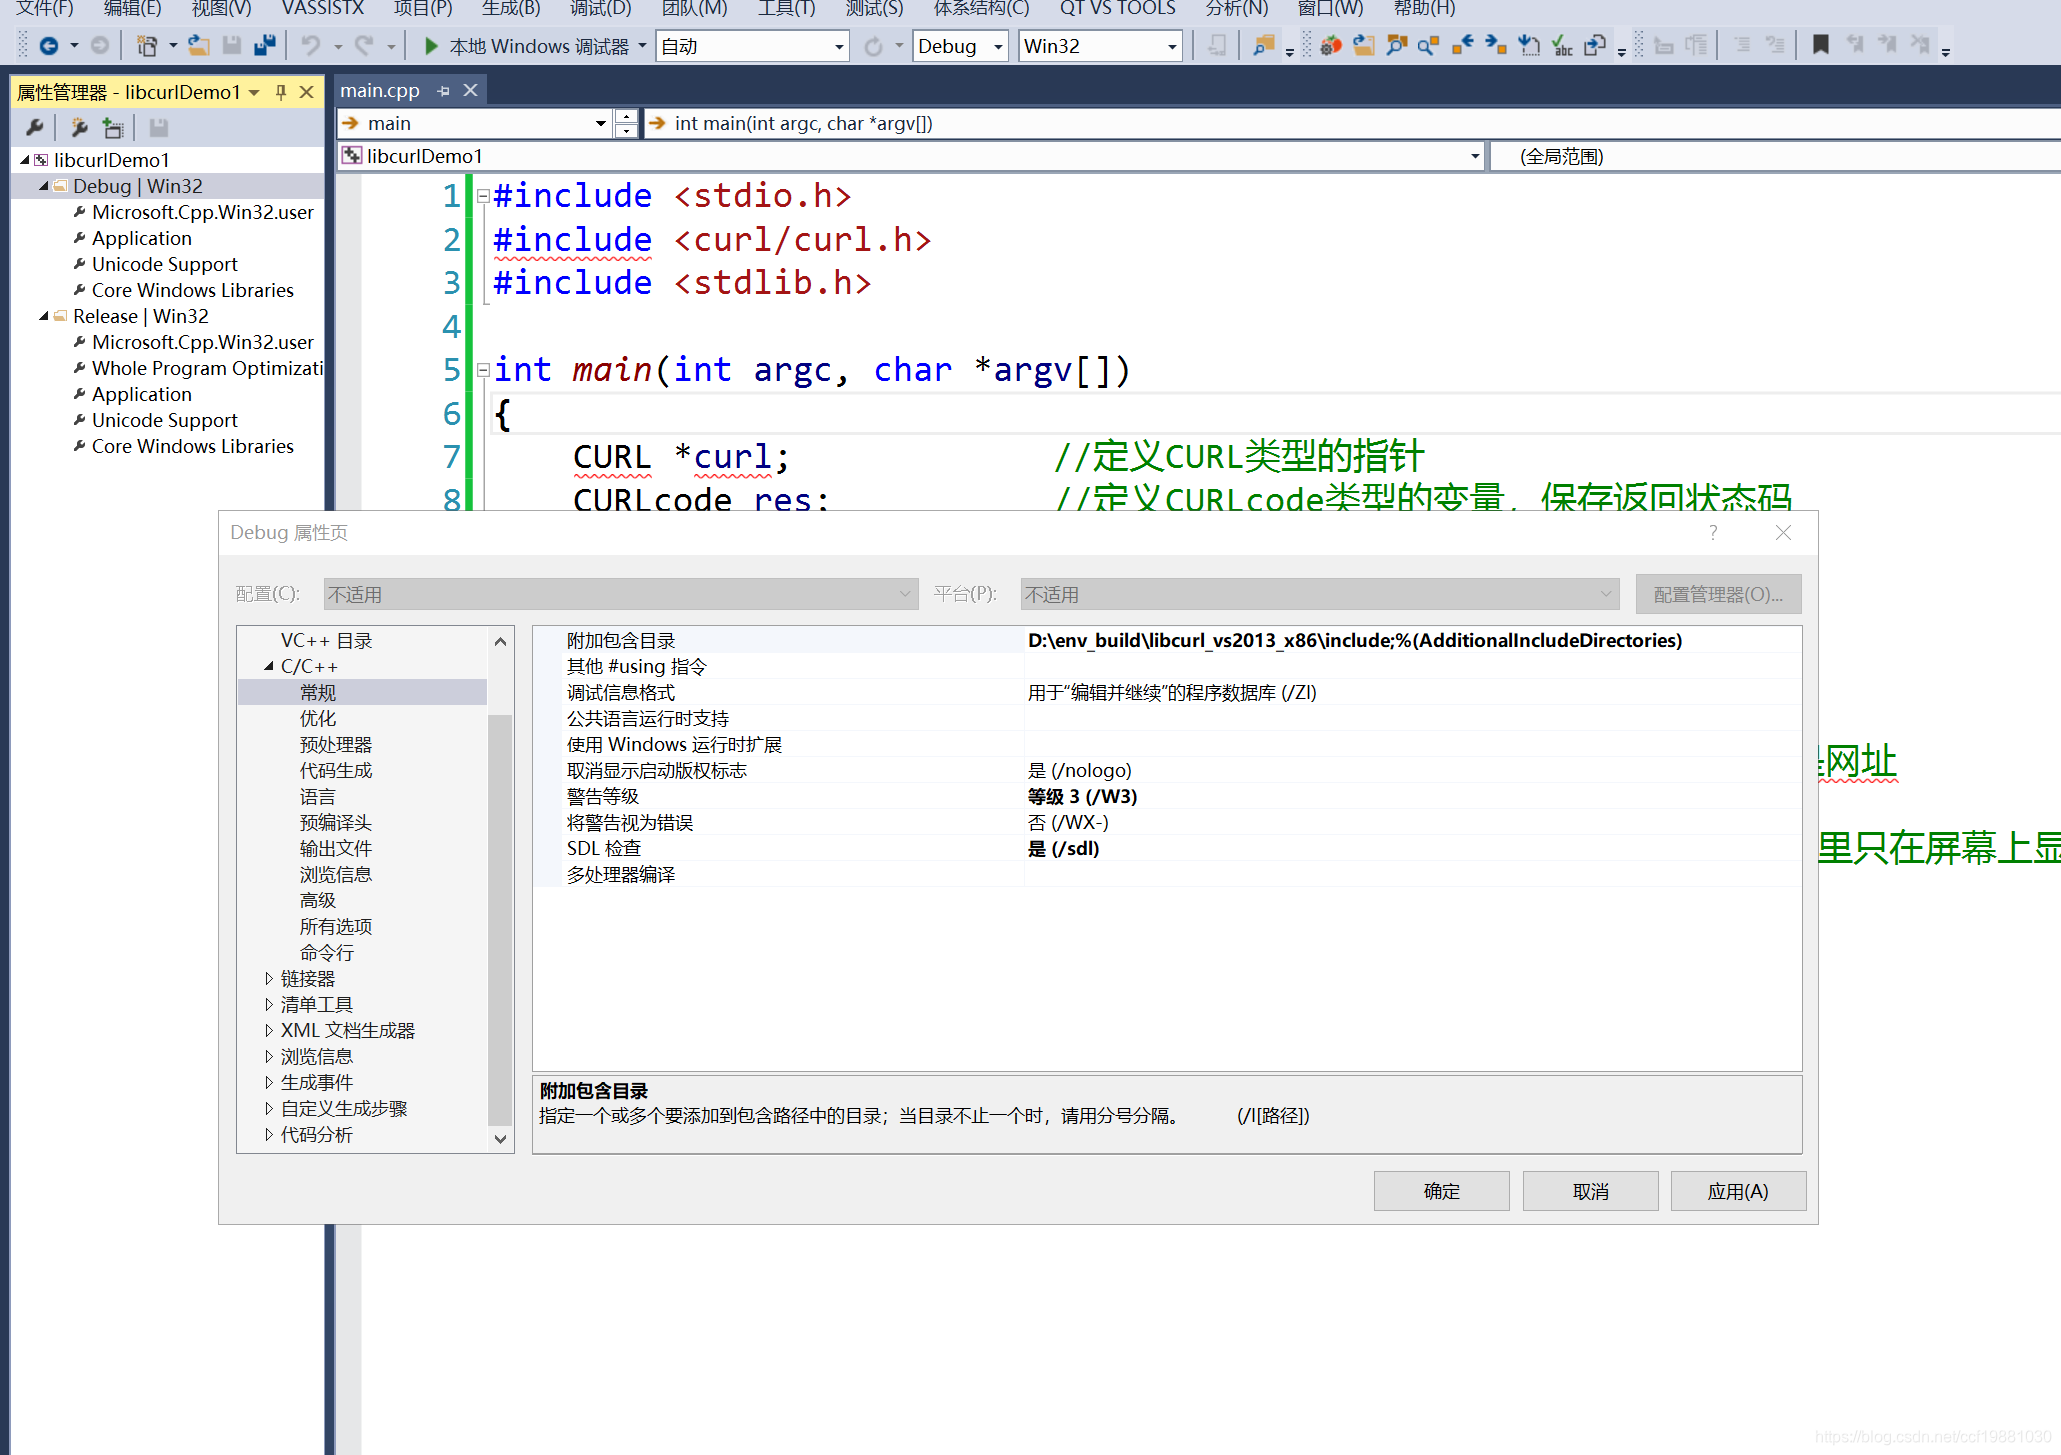The width and height of the screenshot is (2061, 1455).
Task: Click Visual Assist navigate back icon
Action: 1462,46
